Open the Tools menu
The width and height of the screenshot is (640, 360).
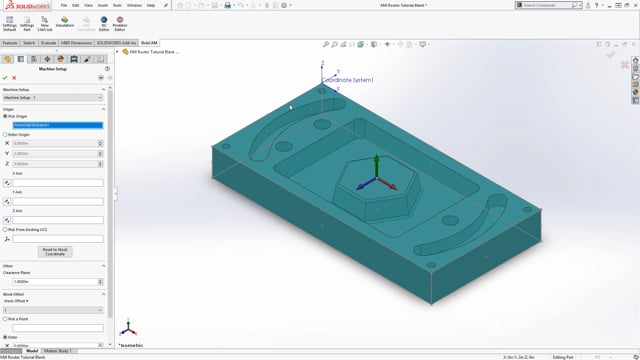tap(117, 5)
